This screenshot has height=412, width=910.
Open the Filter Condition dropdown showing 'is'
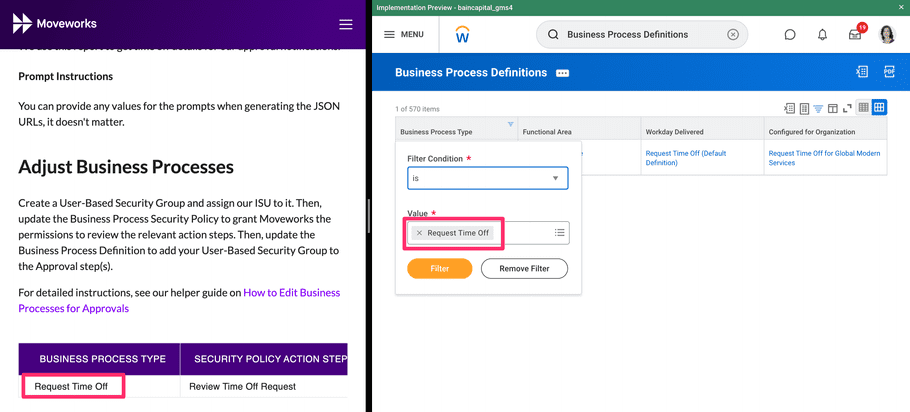click(488, 178)
